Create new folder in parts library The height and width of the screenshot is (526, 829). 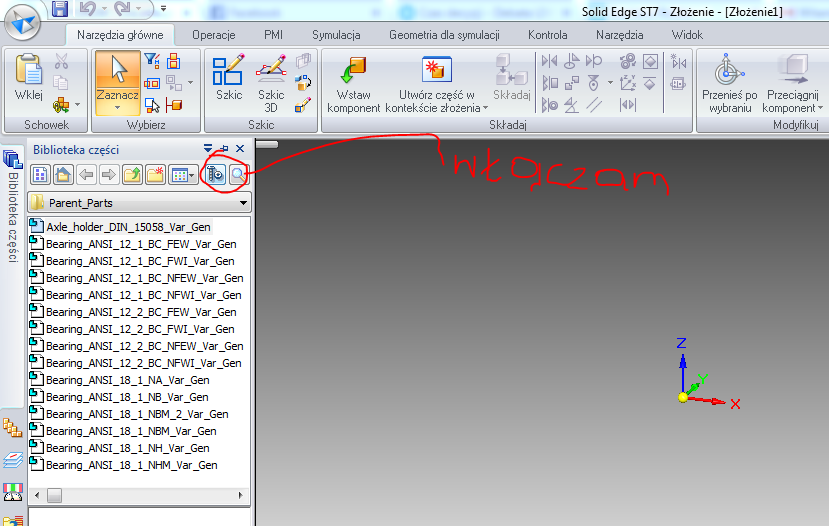(155, 175)
